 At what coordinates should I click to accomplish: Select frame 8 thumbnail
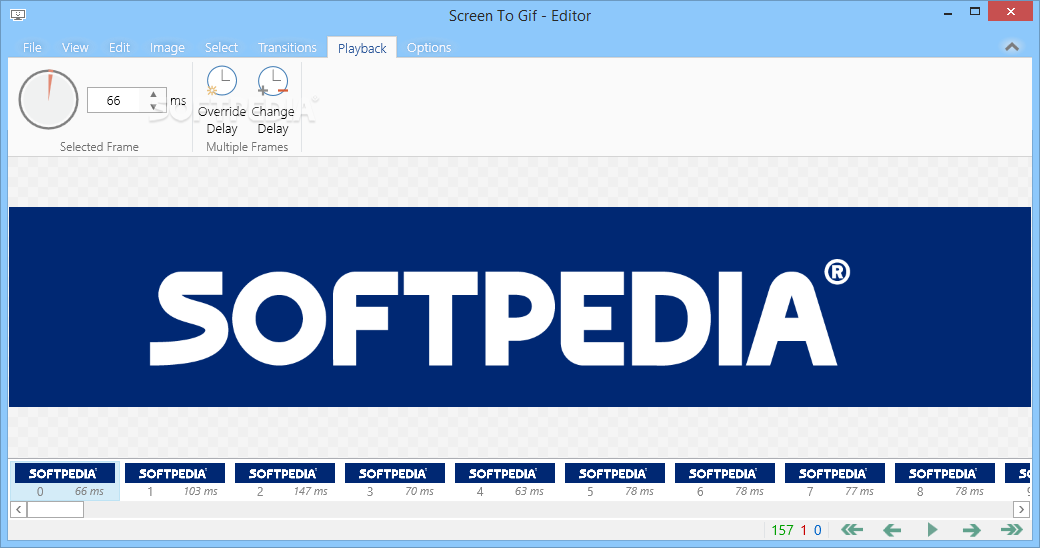[945, 481]
